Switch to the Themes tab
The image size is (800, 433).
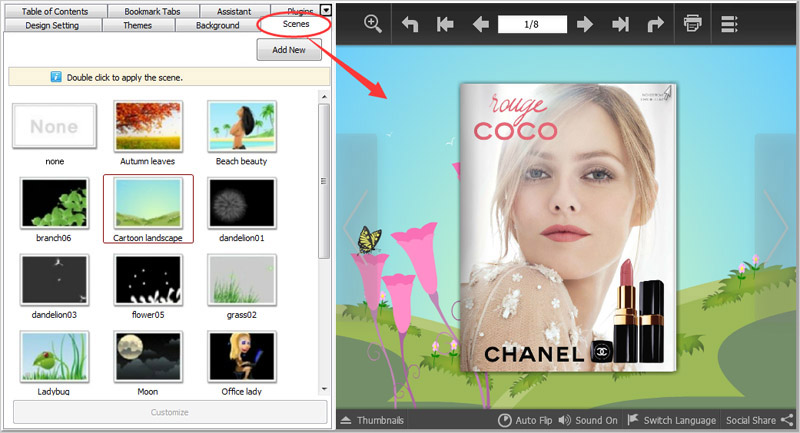(x=138, y=25)
